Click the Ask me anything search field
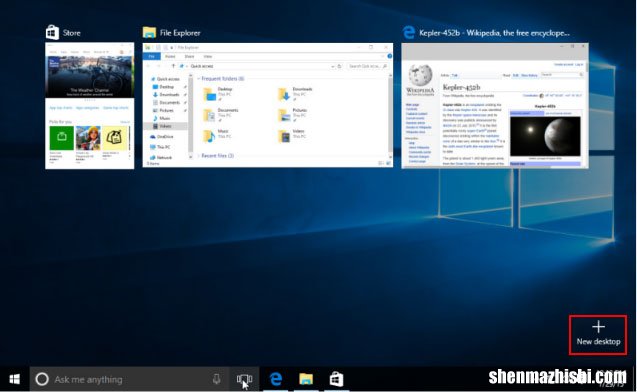 coord(130,379)
